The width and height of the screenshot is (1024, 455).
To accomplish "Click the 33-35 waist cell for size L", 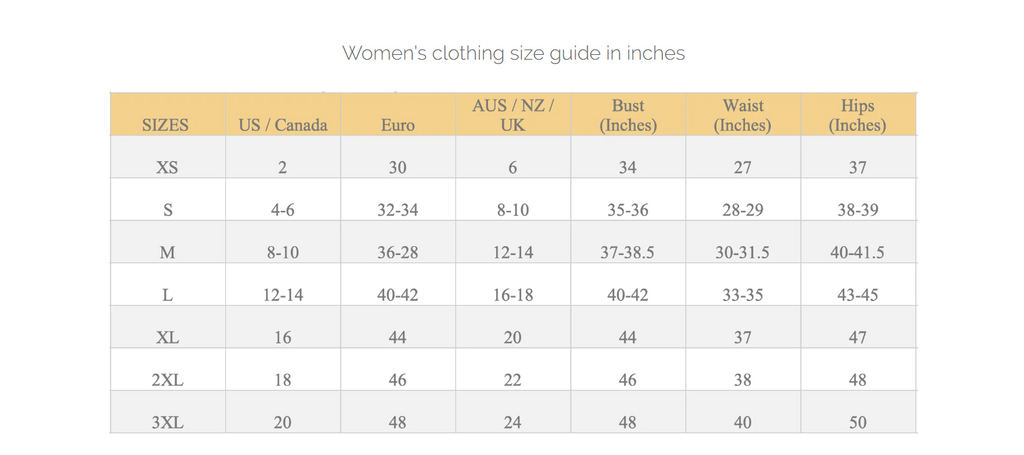I will [743, 295].
